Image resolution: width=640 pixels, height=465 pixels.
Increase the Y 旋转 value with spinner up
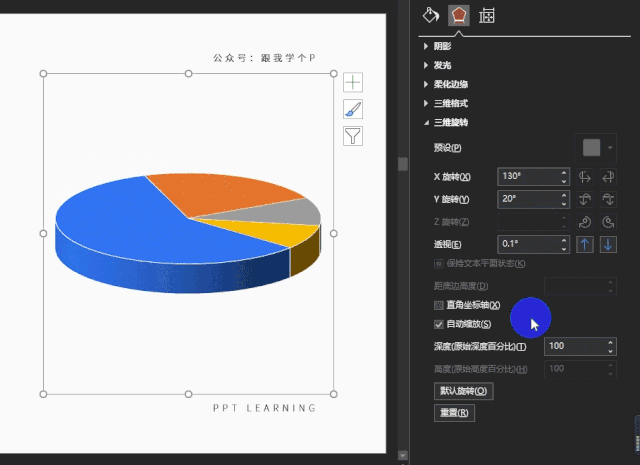coord(564,195)
